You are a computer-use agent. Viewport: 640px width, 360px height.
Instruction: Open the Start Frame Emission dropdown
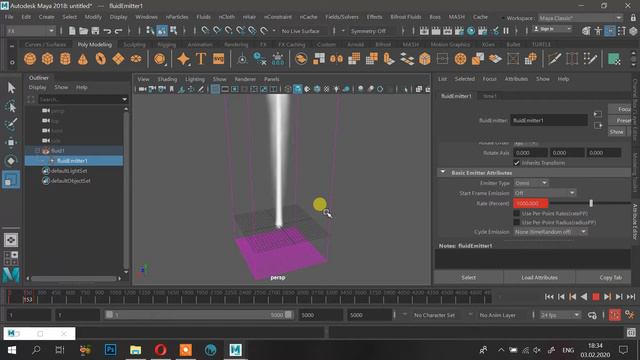click(x=544, y=193)
